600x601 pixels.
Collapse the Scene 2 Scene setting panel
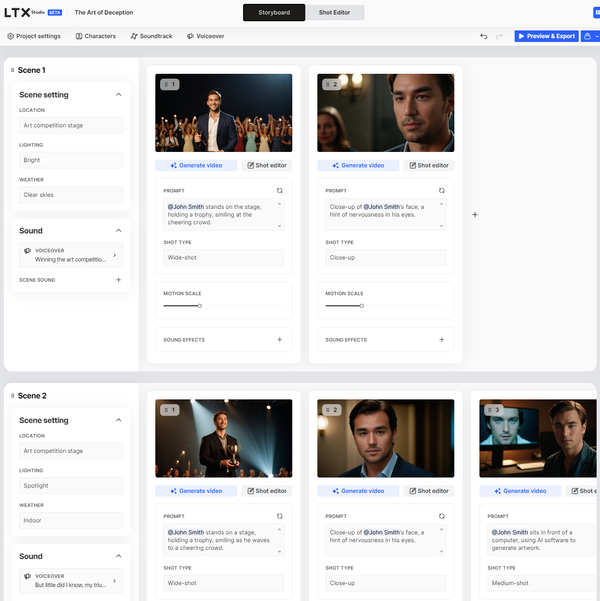click(x=119, y=421)
